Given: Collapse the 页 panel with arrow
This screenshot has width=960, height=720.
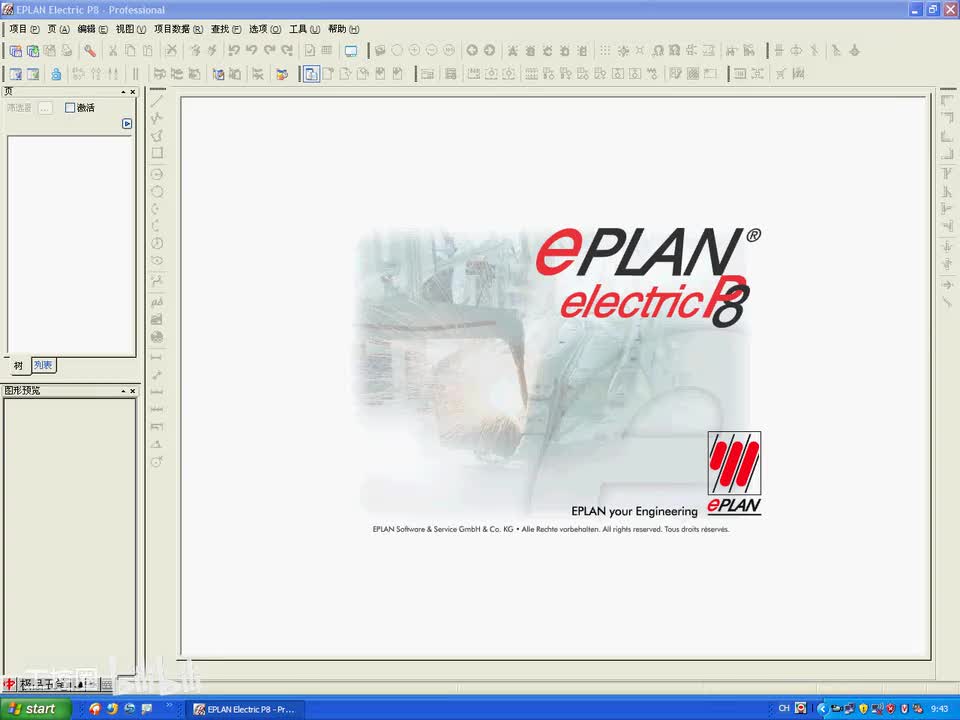Looking at the screenshot, I should 123,92.
